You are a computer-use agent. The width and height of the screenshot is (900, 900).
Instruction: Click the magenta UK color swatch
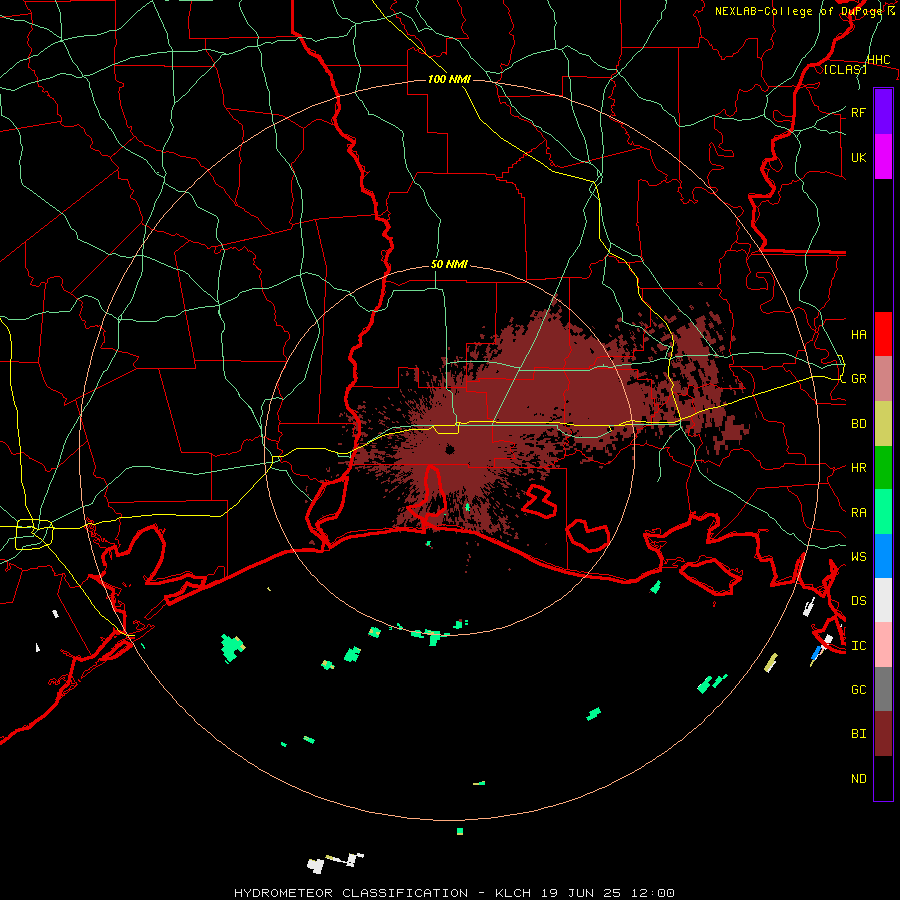point(883,156)
